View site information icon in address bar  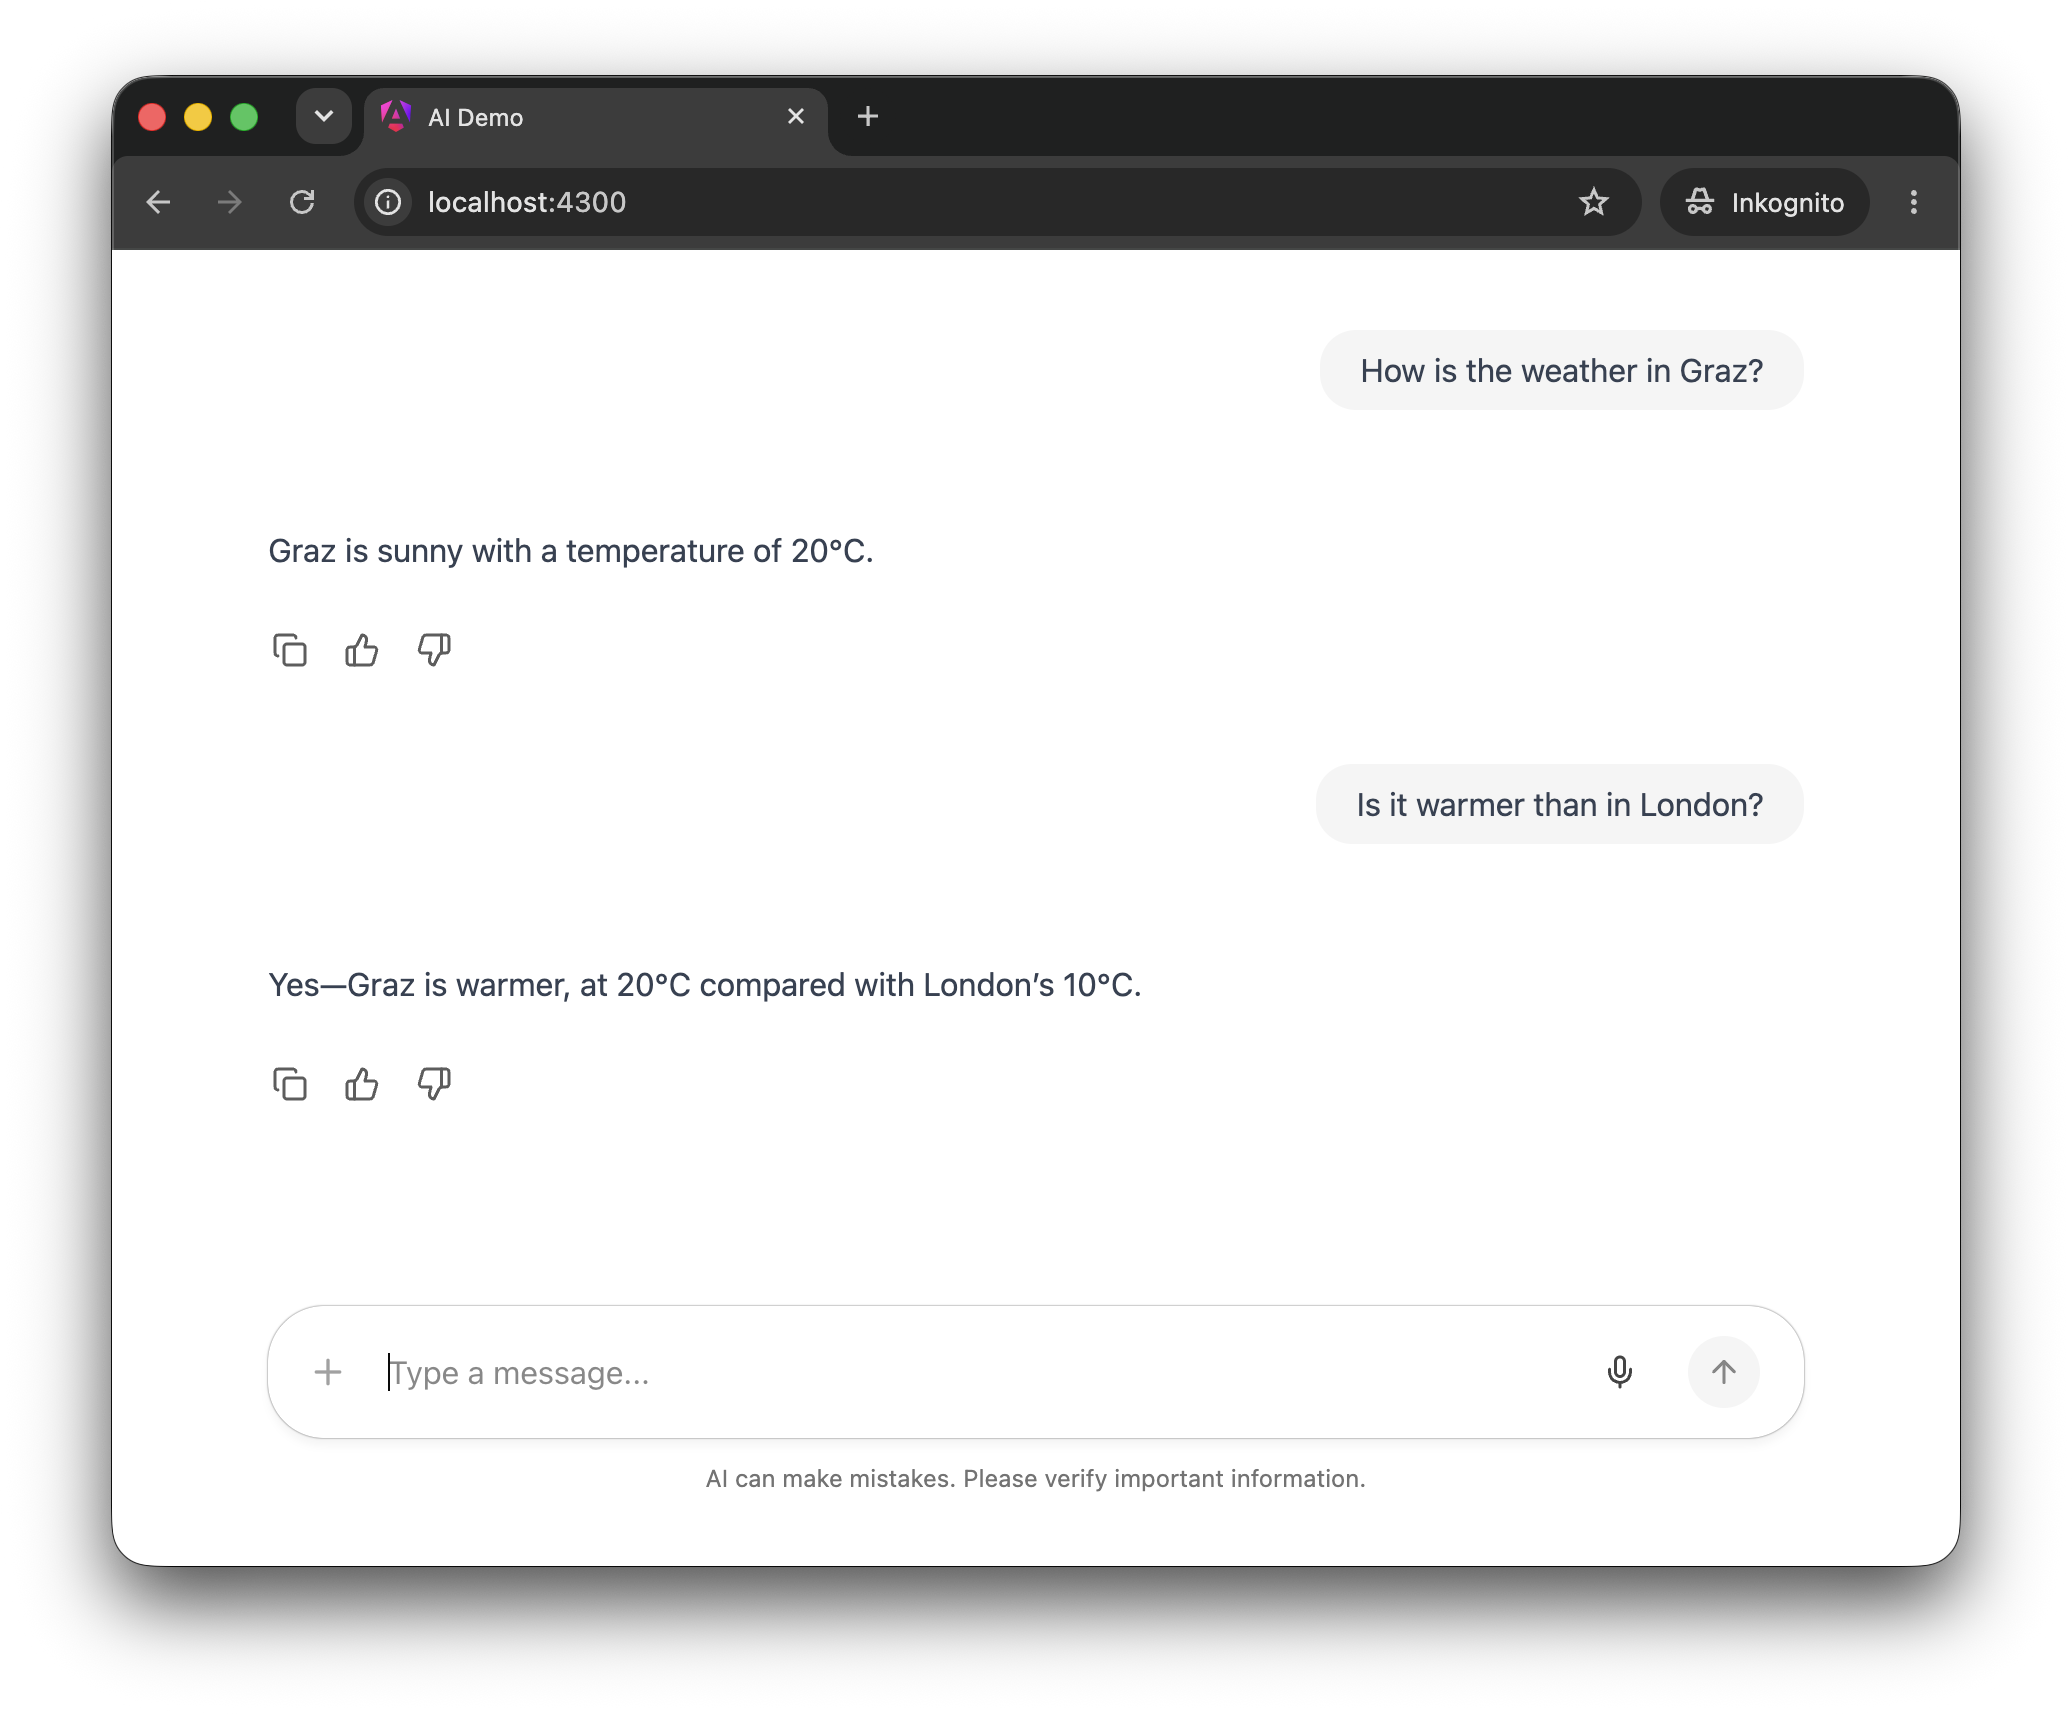pyautogui.click(x=388, y=203)
